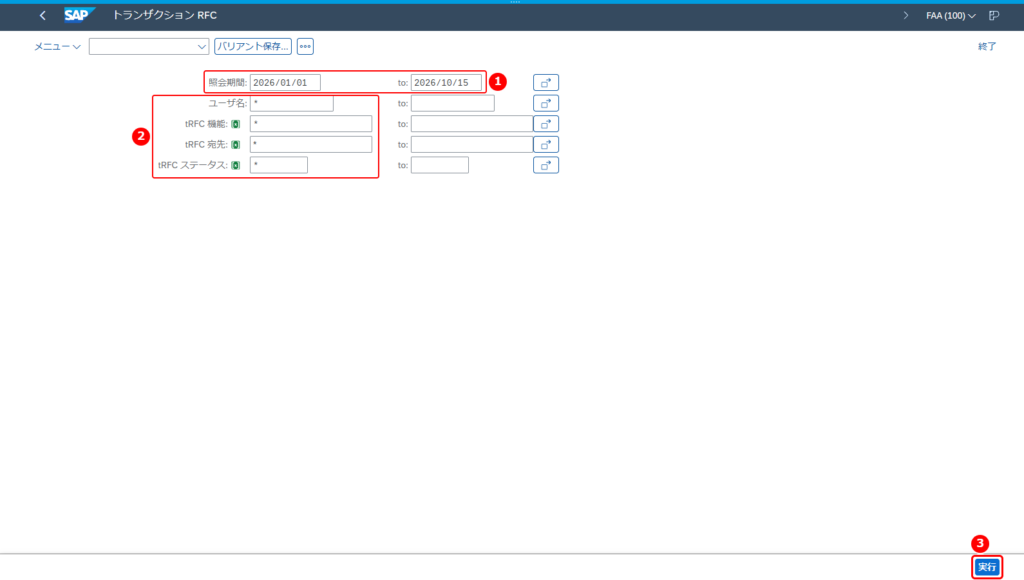Show more toolbar actions via the three-dots button
This screenshot has width=1024, height=580.
305,46
